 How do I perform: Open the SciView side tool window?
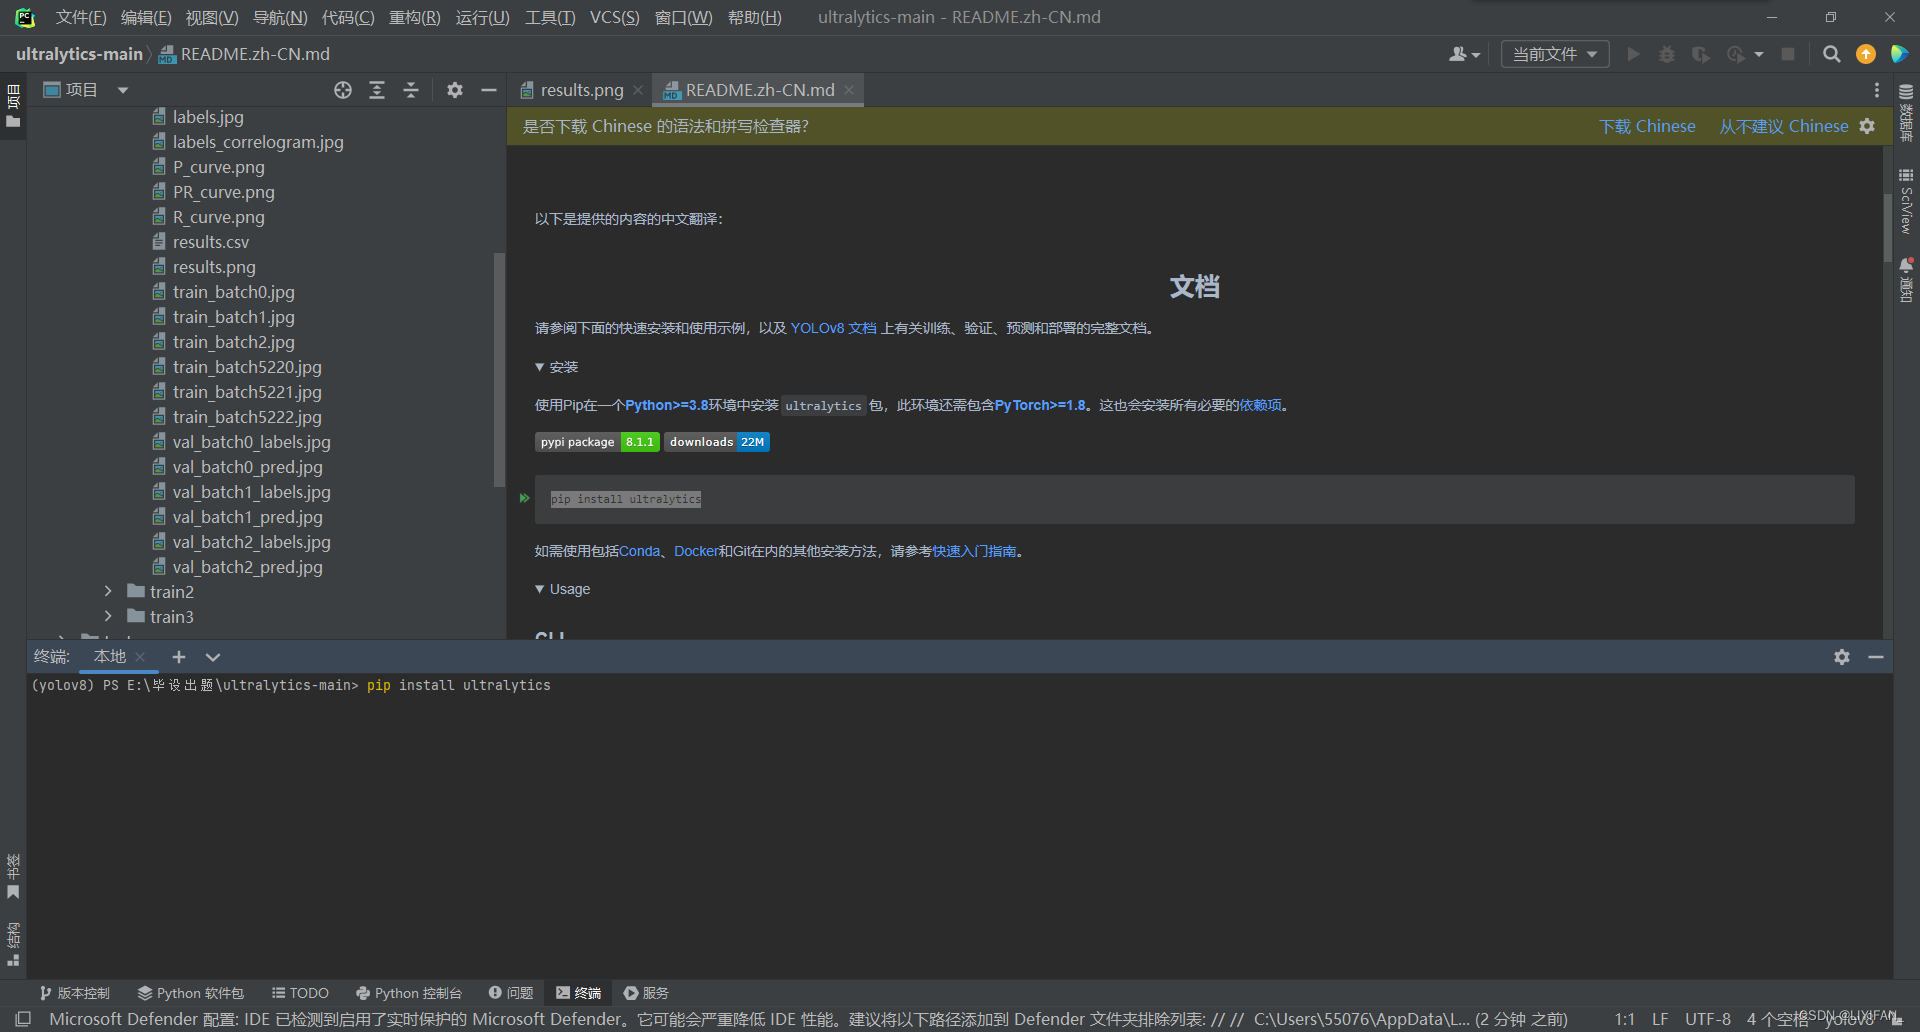(x=1906, y=201)
